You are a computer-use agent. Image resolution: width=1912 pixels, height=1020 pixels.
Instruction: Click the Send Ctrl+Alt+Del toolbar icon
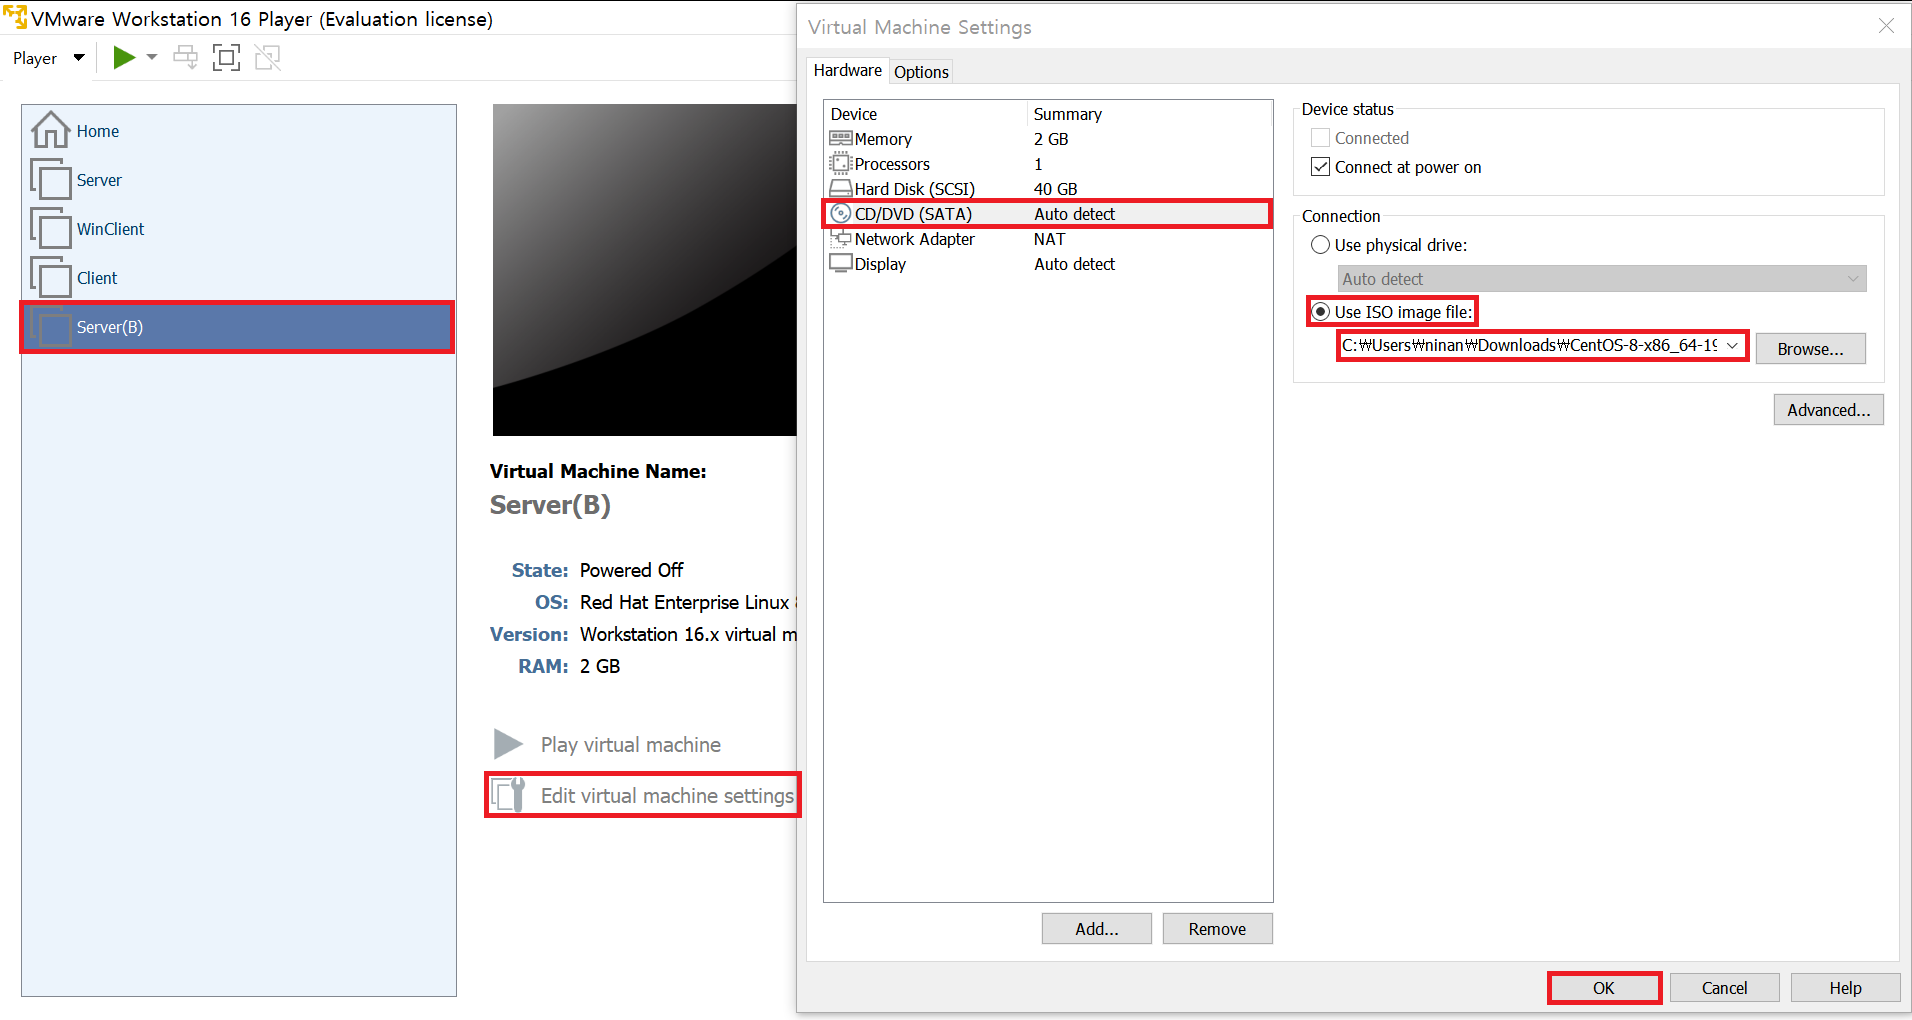point(186,57)
